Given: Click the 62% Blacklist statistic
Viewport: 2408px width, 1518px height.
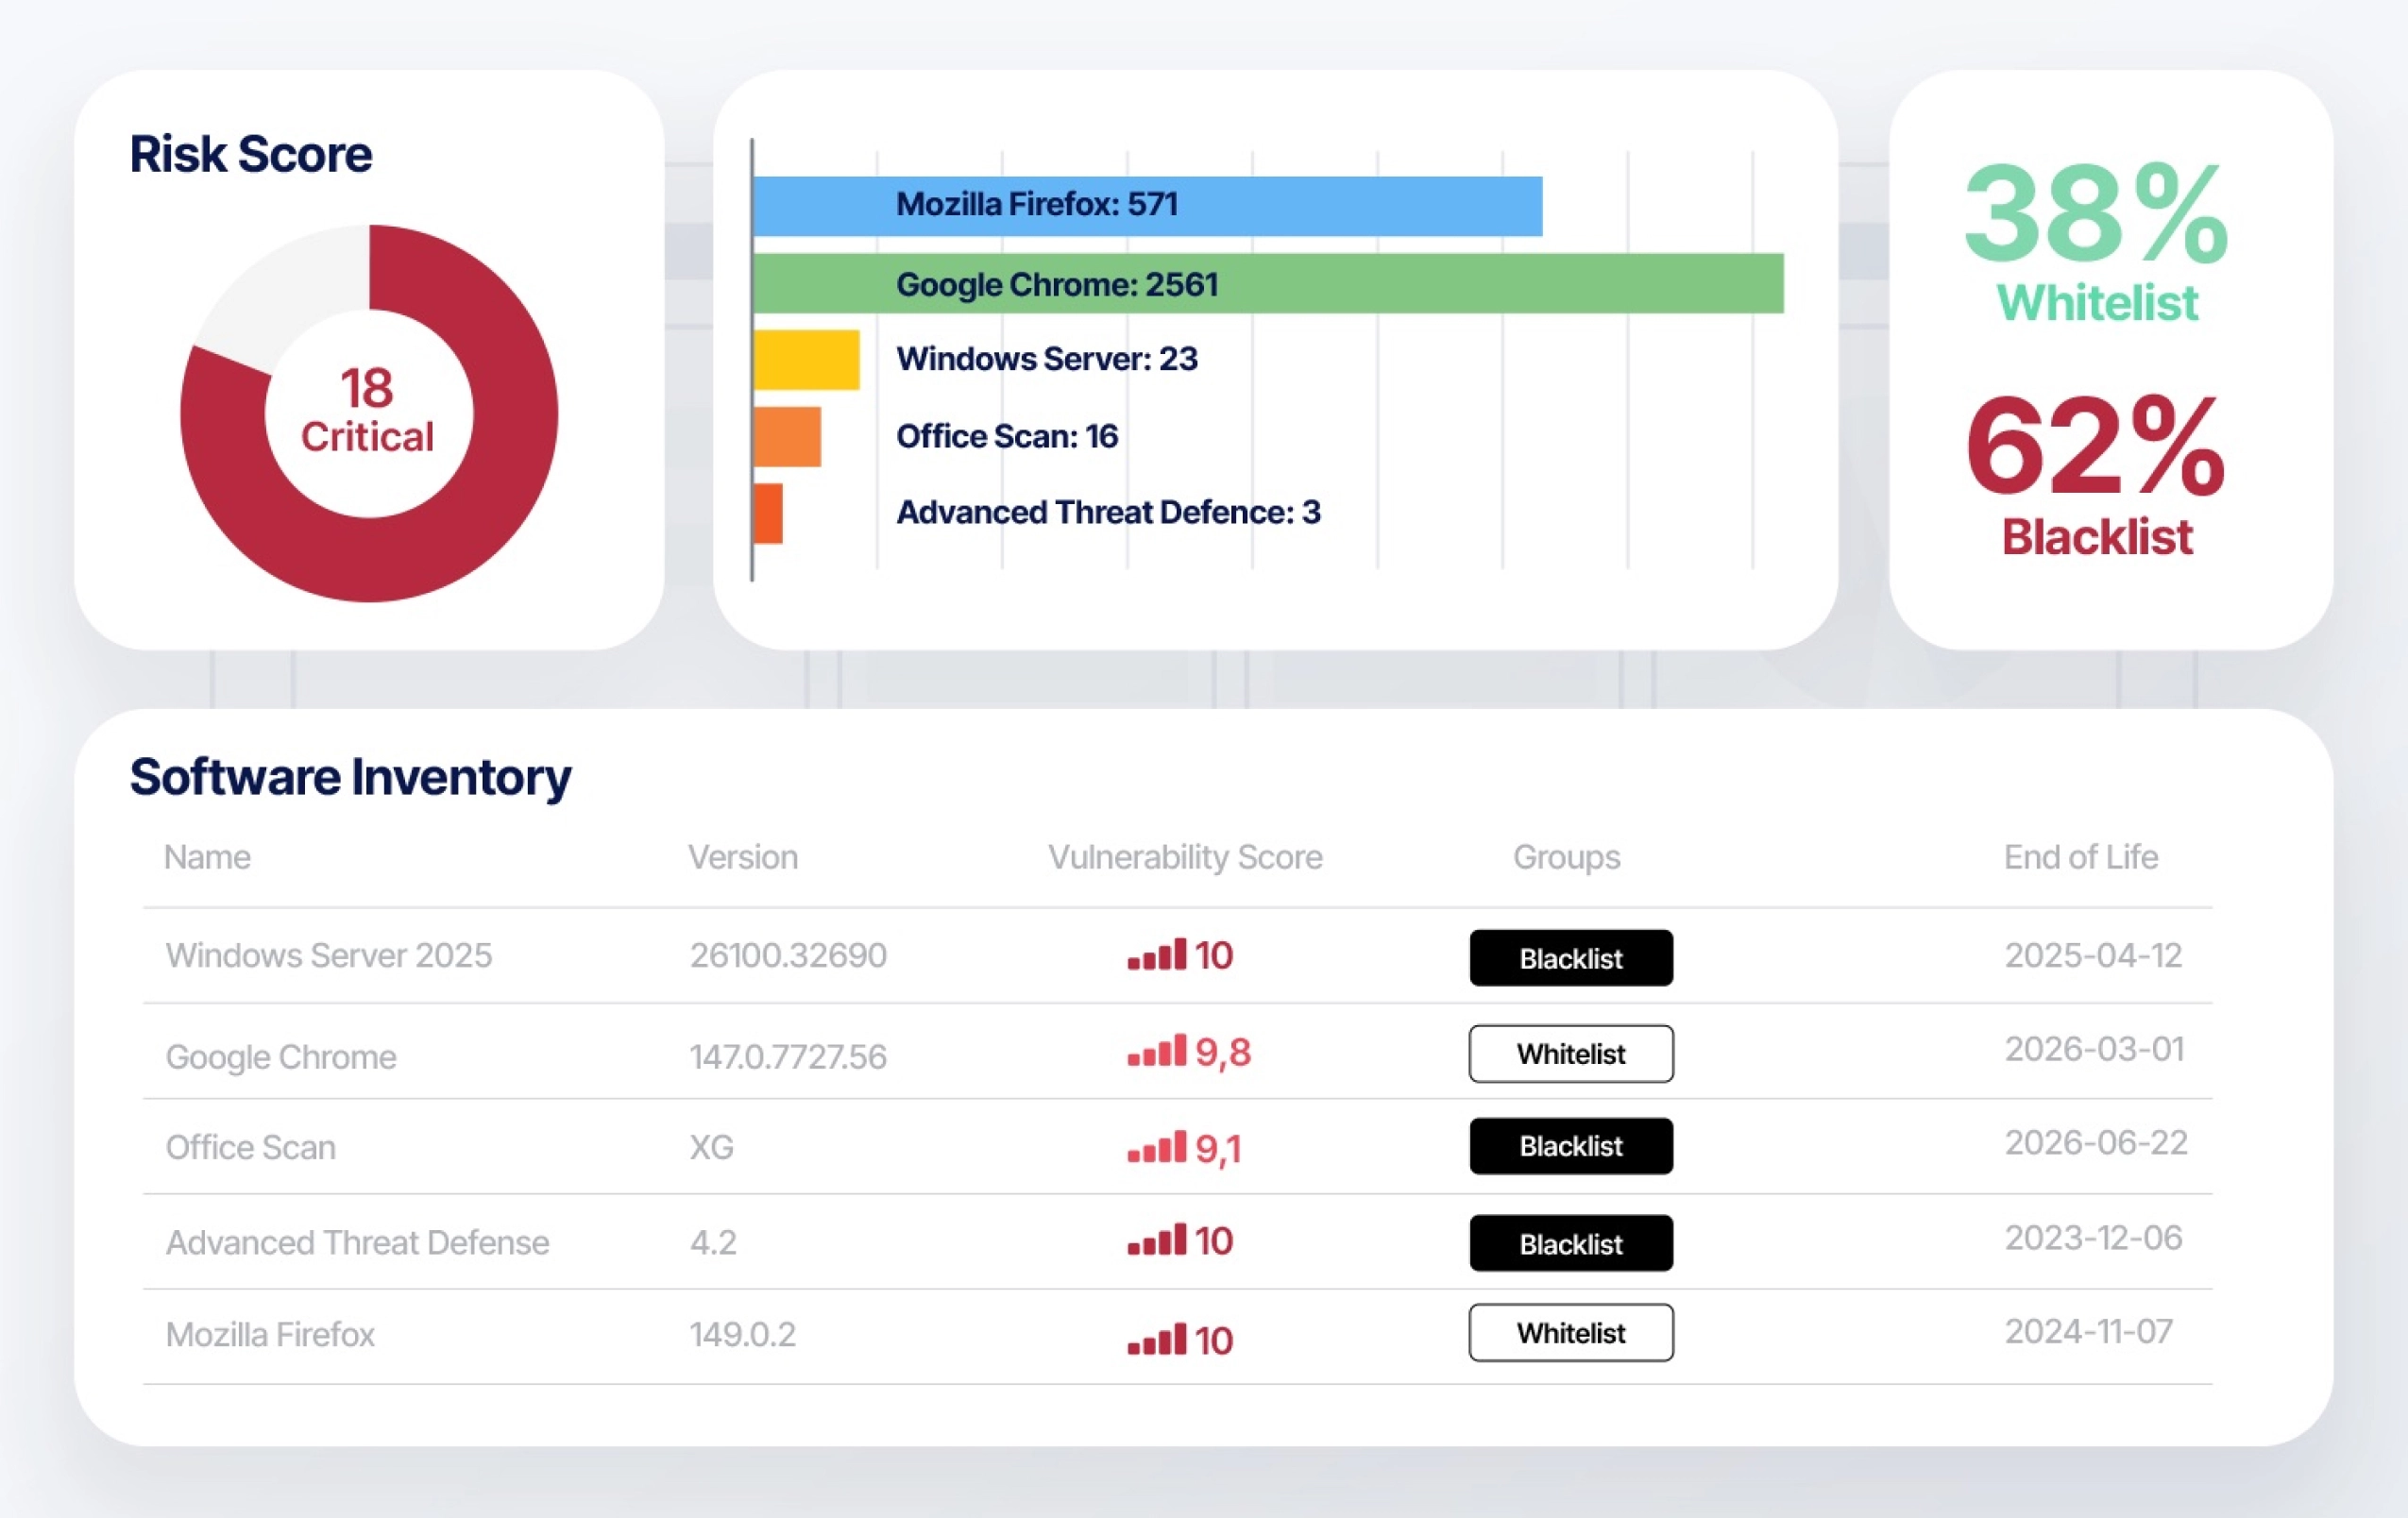Looking at the screenshot, I should [2096, 475].
